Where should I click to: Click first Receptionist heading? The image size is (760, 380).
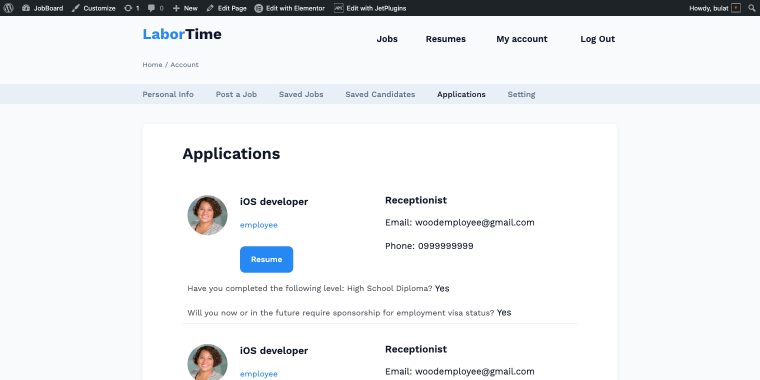tap(416, 200)
